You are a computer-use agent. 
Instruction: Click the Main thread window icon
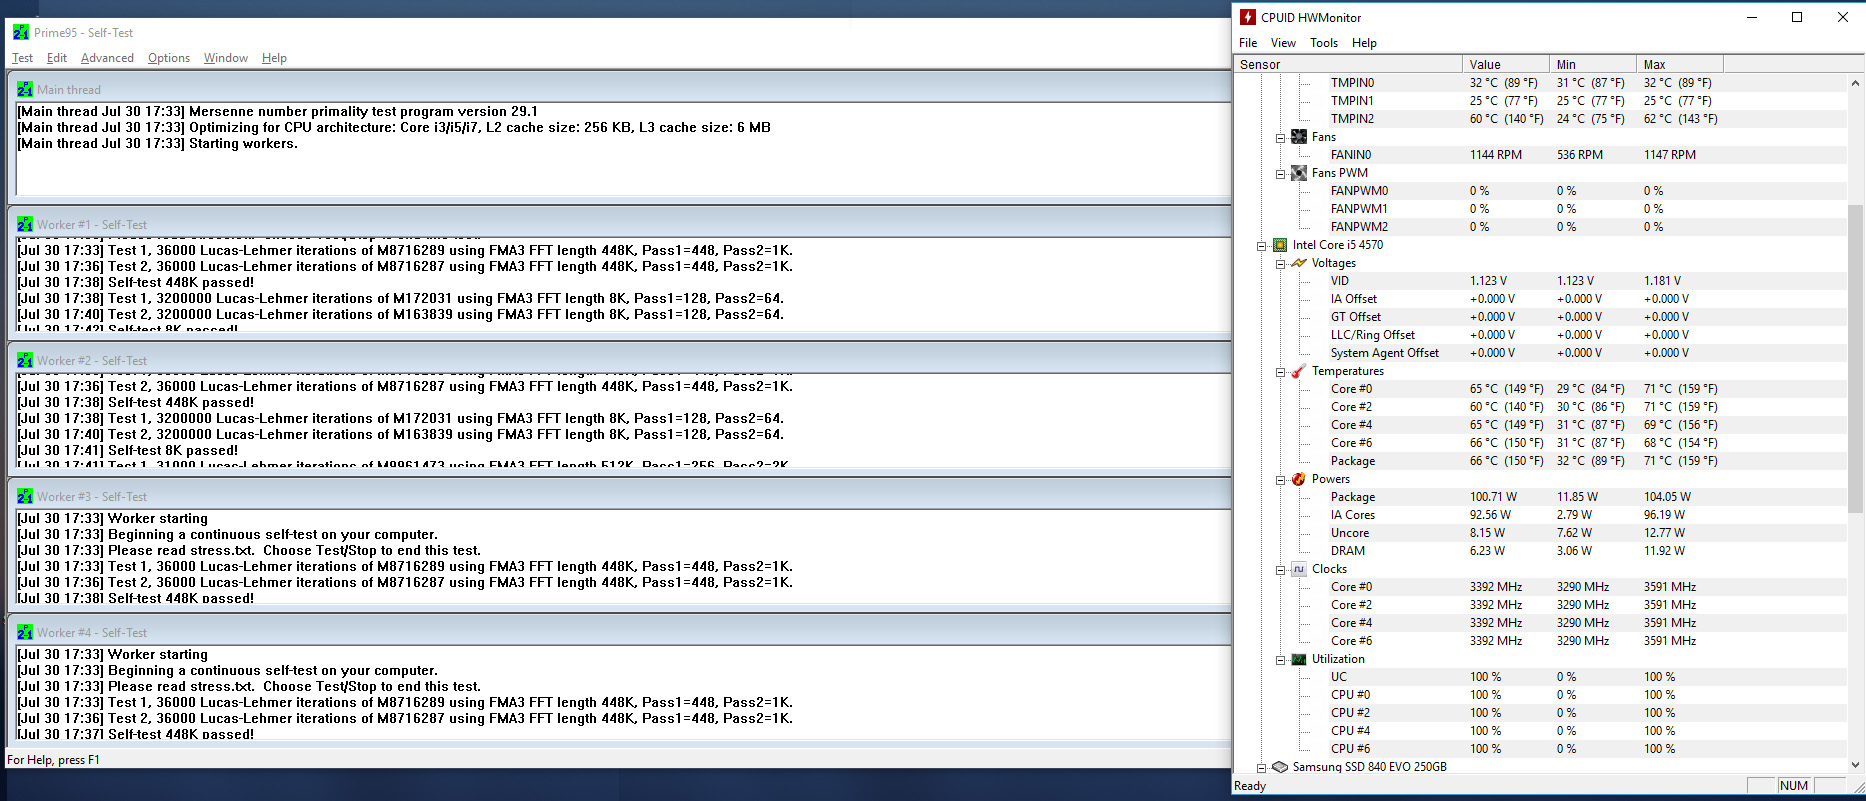[25, 90]
